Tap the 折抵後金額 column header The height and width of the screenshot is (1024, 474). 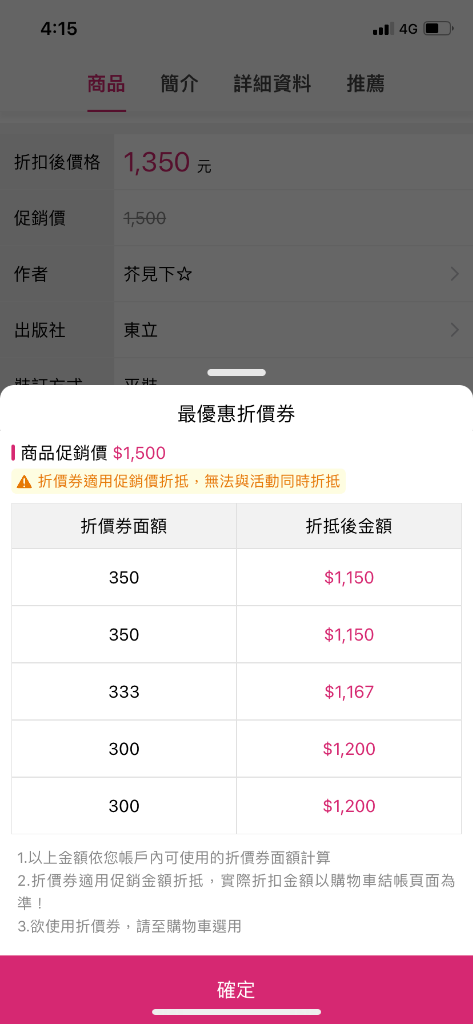(349, 526)
